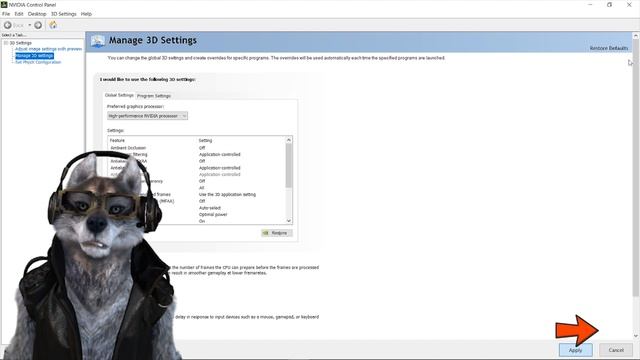This screenshot has height=360, width=640.
Task: Close the NVIDIA Control Panel window
Action: point(629,4)
